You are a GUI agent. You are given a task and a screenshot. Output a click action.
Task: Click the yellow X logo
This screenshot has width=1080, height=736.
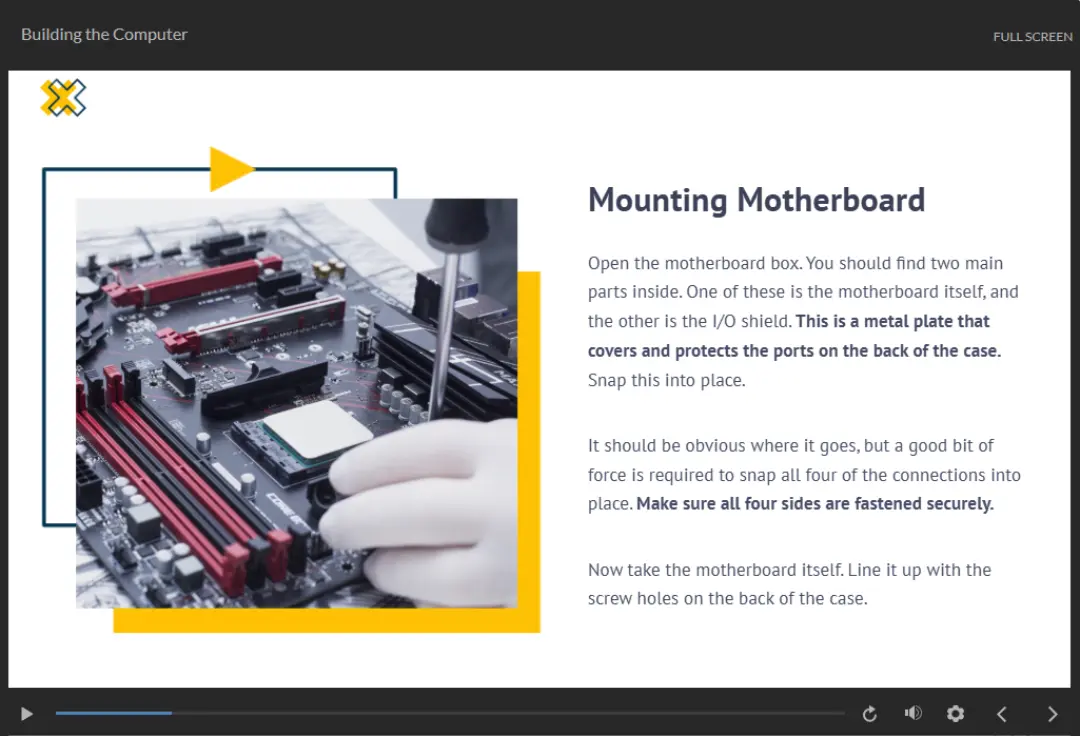63,98
